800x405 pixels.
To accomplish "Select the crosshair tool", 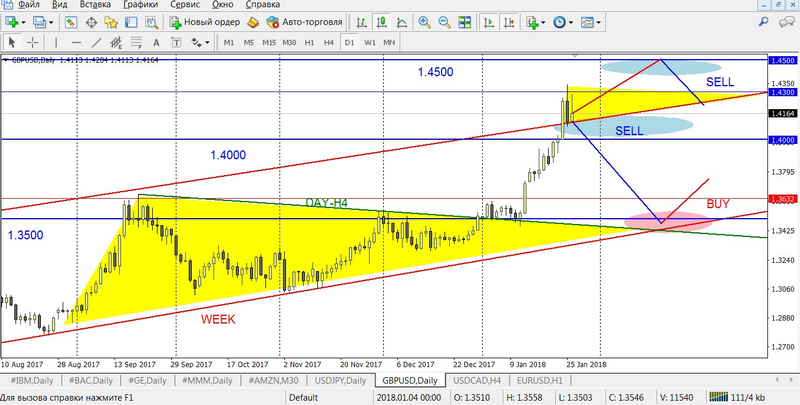I will (33, 42).
